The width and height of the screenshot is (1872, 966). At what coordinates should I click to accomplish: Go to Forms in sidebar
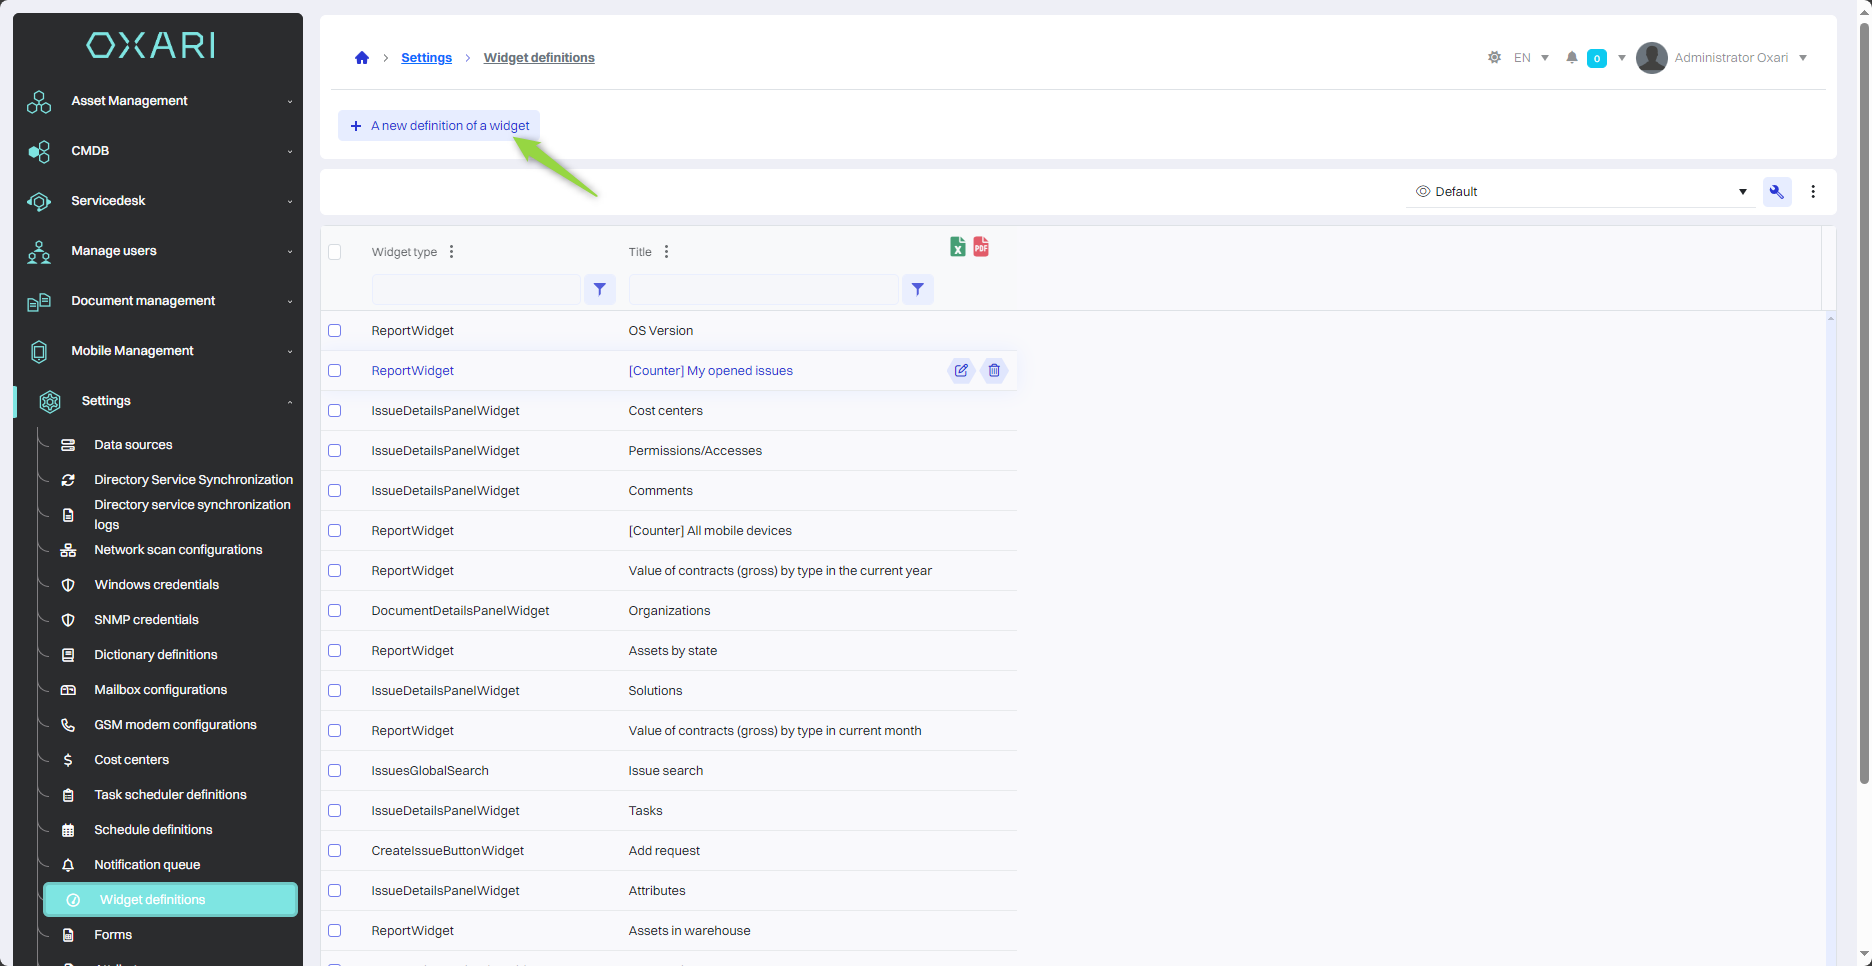click(113, 935)
